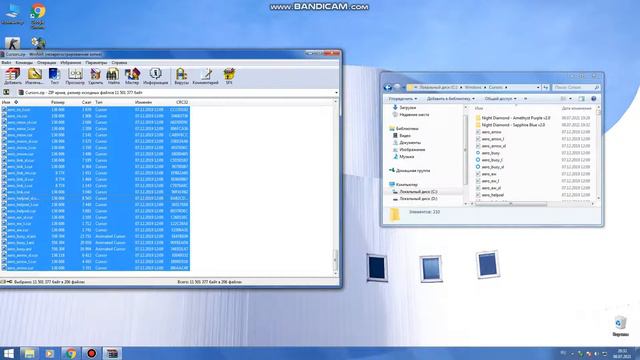Open the Параметры menu in WinRAR
Viewport: 640px width, 360px height.
96,63
